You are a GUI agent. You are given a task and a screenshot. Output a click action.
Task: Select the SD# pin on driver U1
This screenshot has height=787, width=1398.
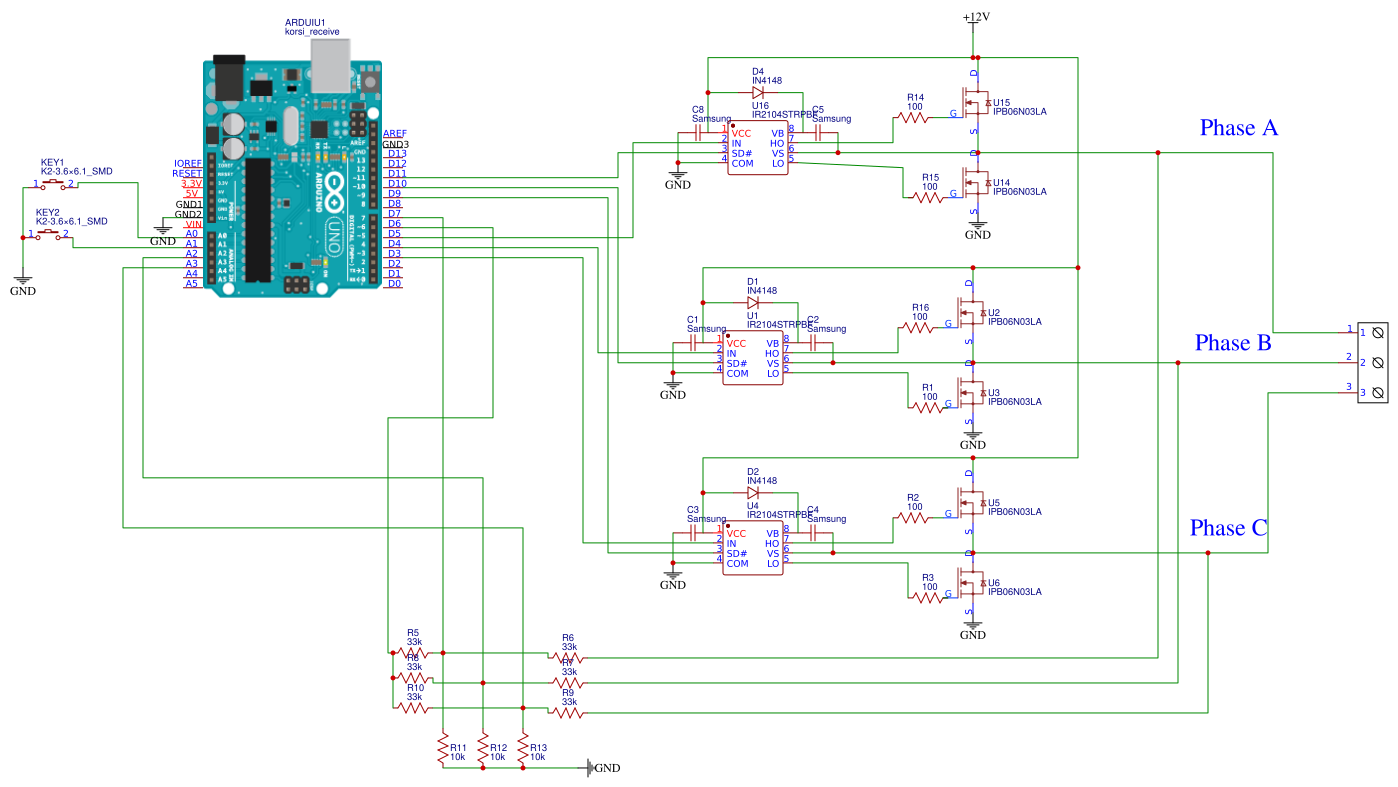point(737,362)
